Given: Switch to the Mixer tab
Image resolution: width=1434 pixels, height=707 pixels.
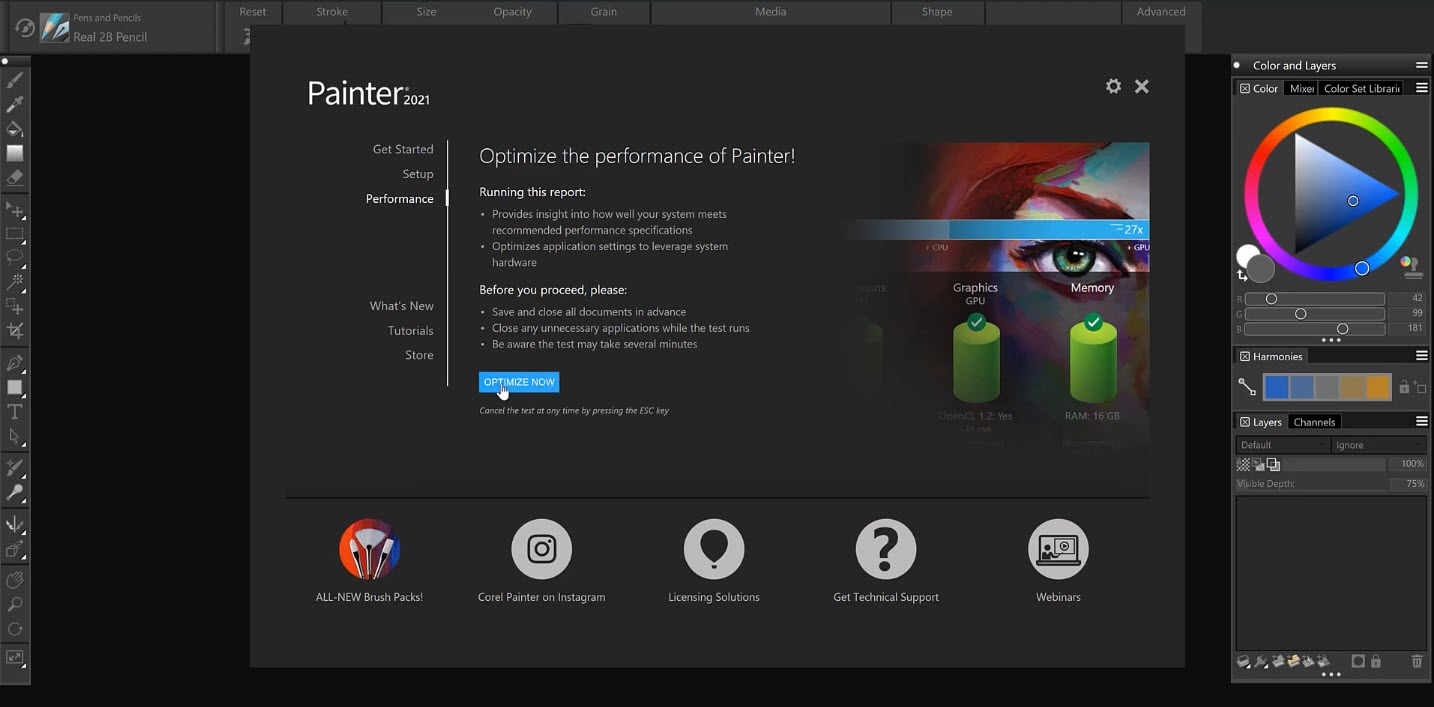Looking at the screenshot, I should point(1301,88).
